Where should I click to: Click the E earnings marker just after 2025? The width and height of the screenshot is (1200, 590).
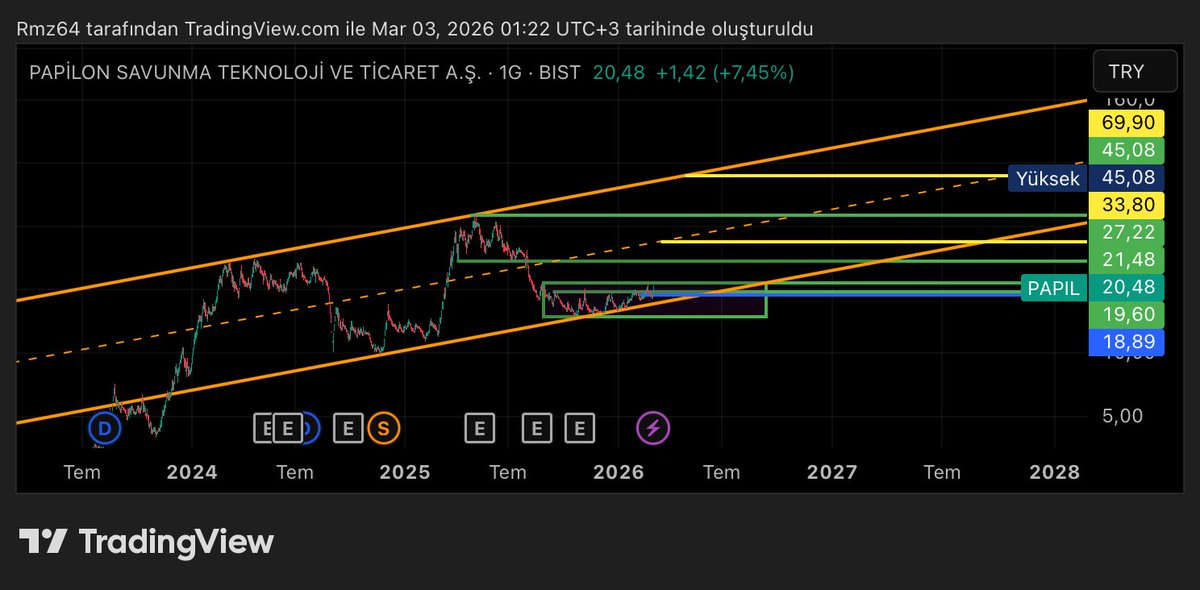tap(479, 429)
